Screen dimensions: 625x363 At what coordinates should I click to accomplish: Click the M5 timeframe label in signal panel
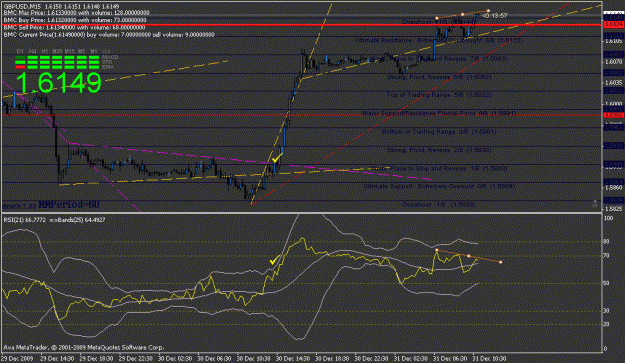pyautogui.click(x=82, y=51)
